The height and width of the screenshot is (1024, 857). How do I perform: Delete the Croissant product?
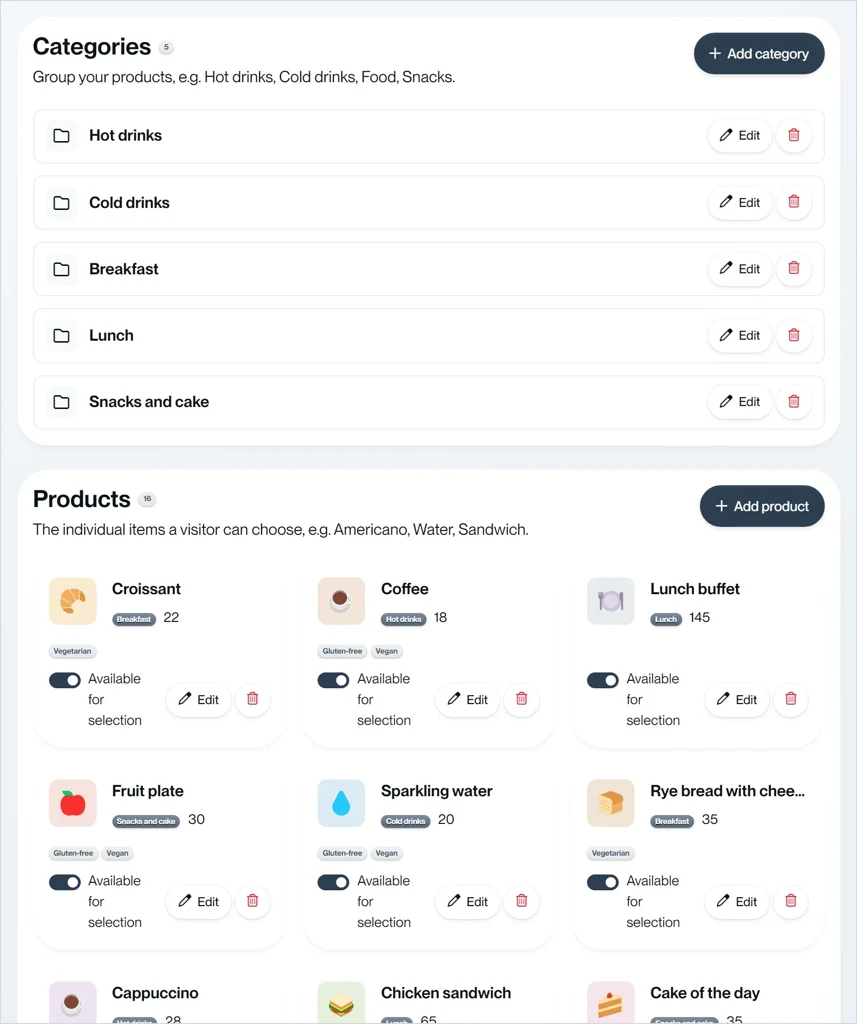[253, 699]
